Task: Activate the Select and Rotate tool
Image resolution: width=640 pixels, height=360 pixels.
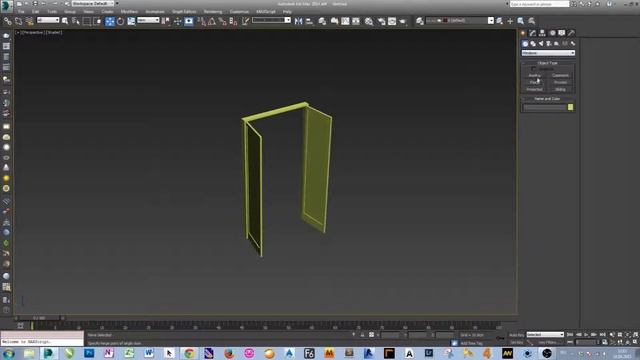Action: tap(120, 21)
